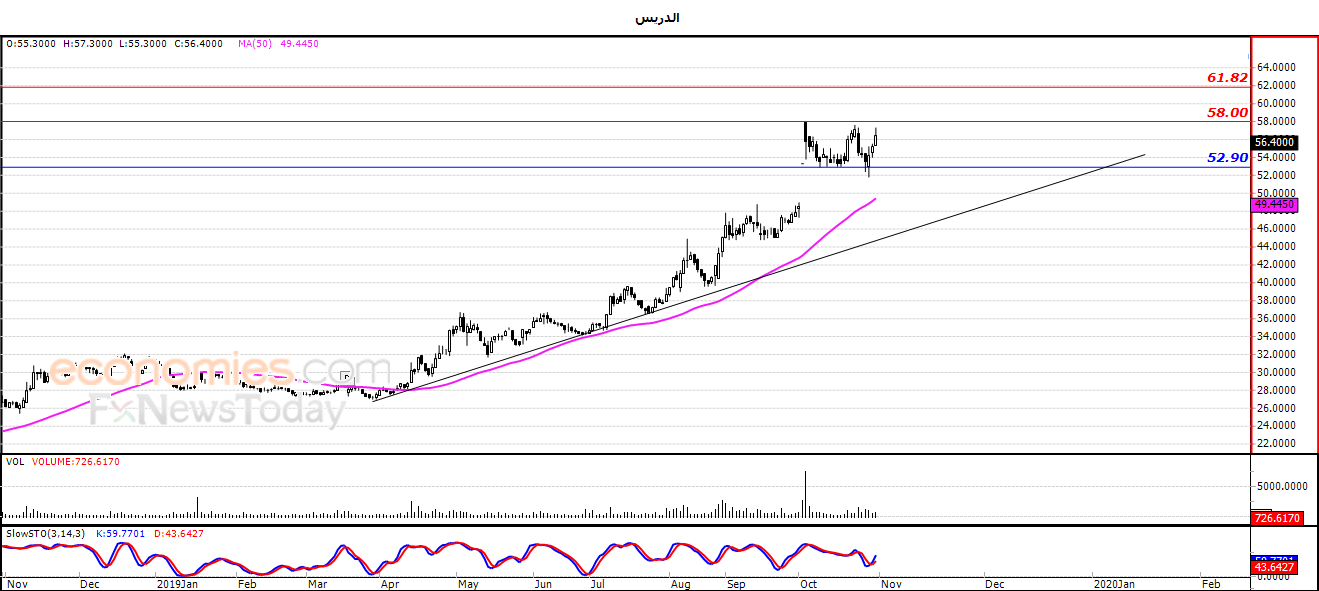Click the chart title الدريس
The height and width of the screenshot is (591, 1319).
click(x=658, y=18)
